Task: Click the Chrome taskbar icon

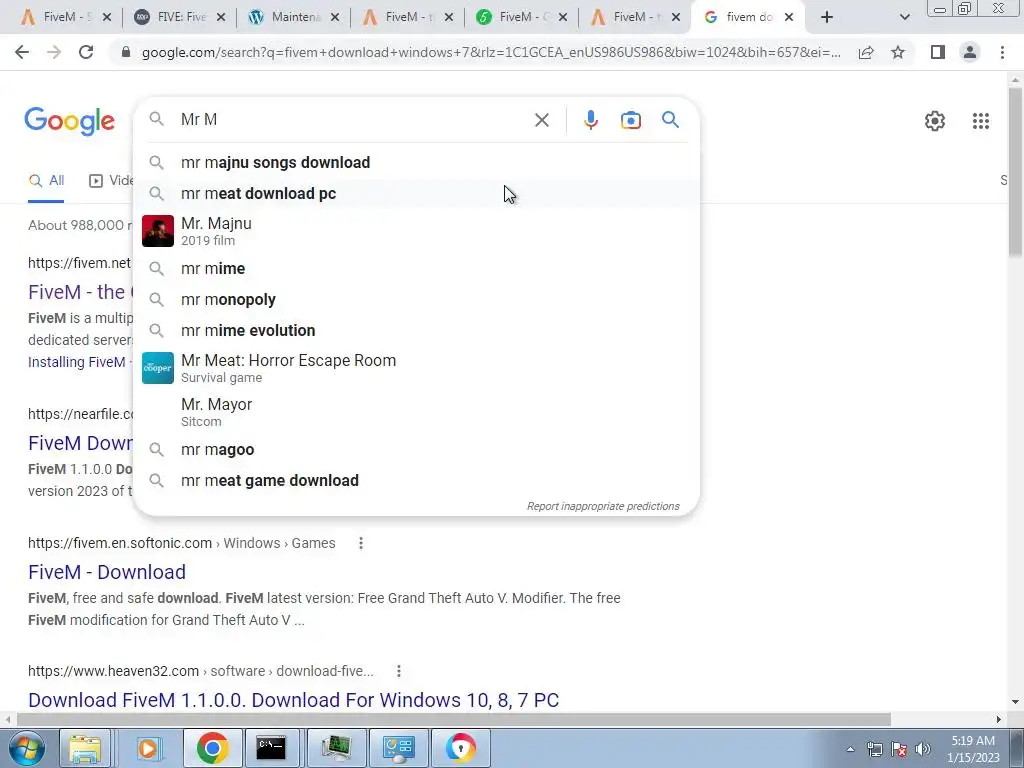Action: (212, 748)
